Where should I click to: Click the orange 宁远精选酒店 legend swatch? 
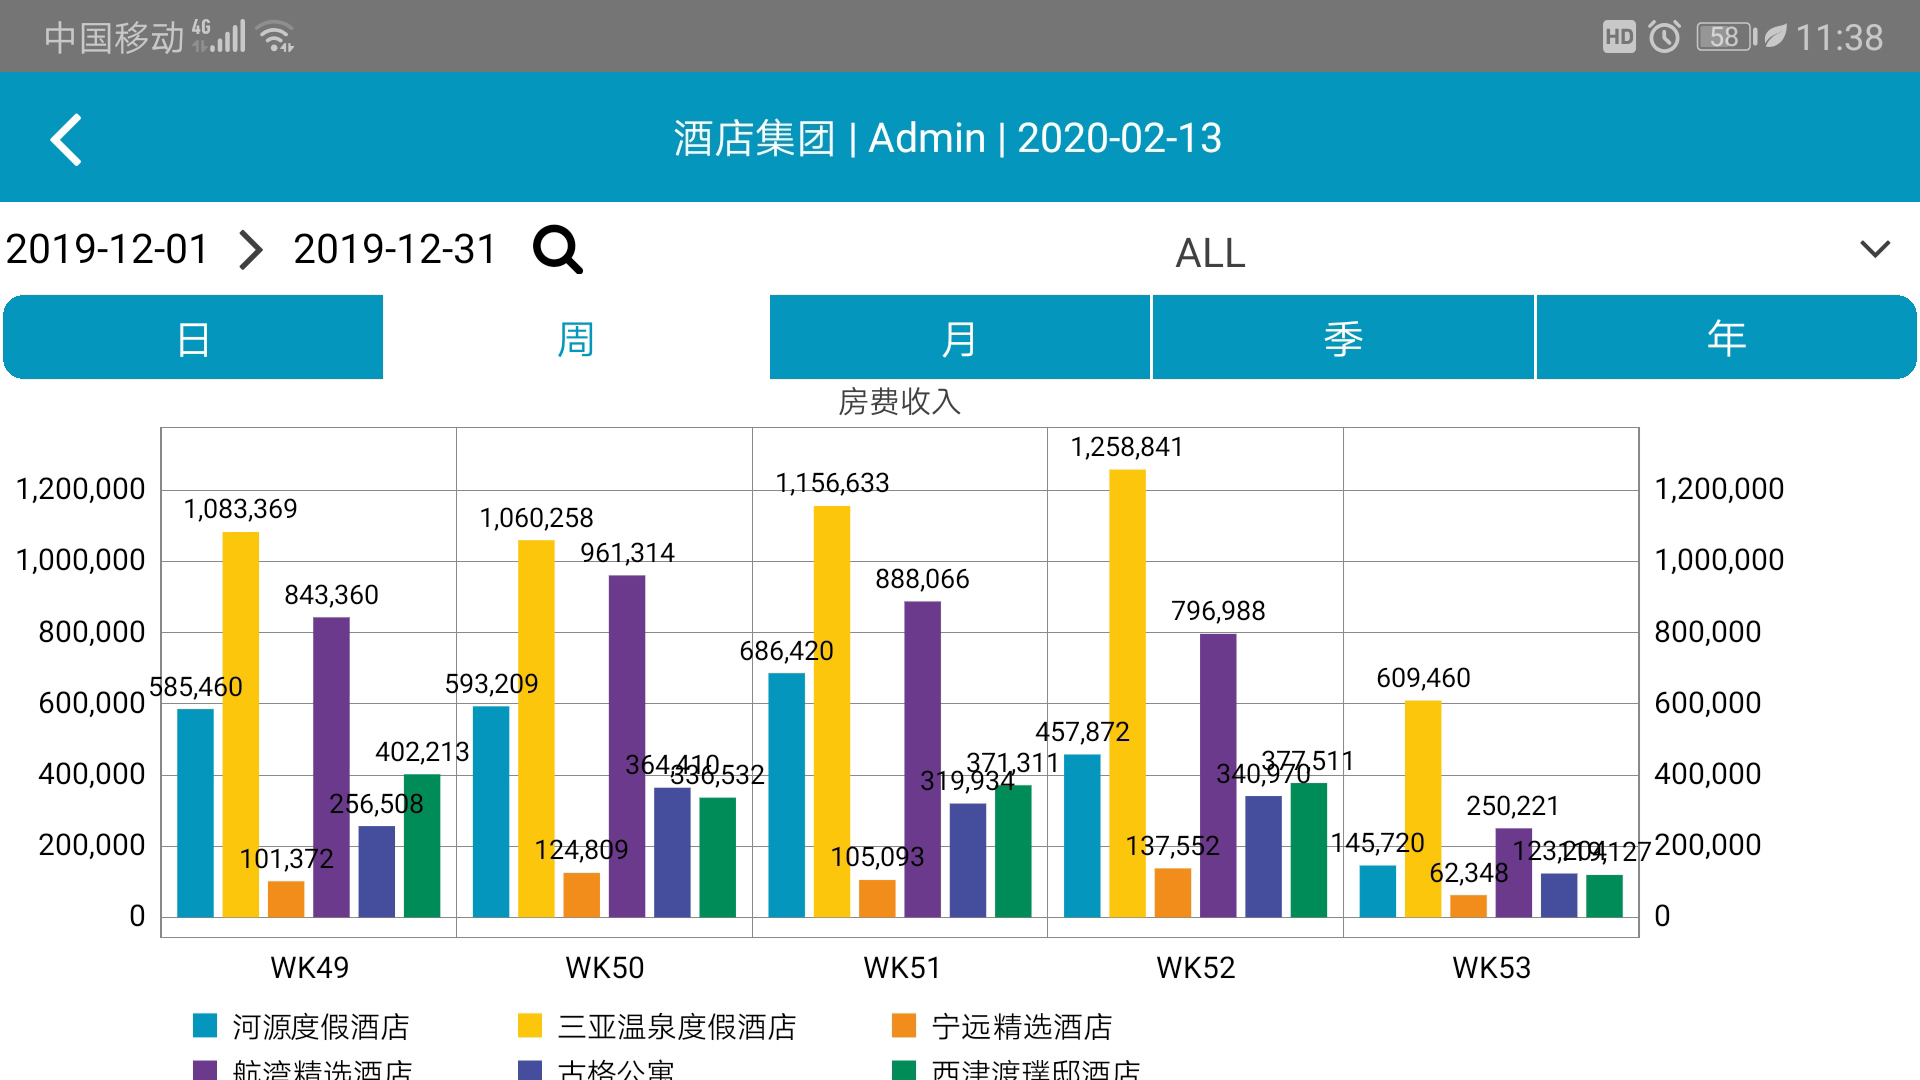coord(903,1025)
